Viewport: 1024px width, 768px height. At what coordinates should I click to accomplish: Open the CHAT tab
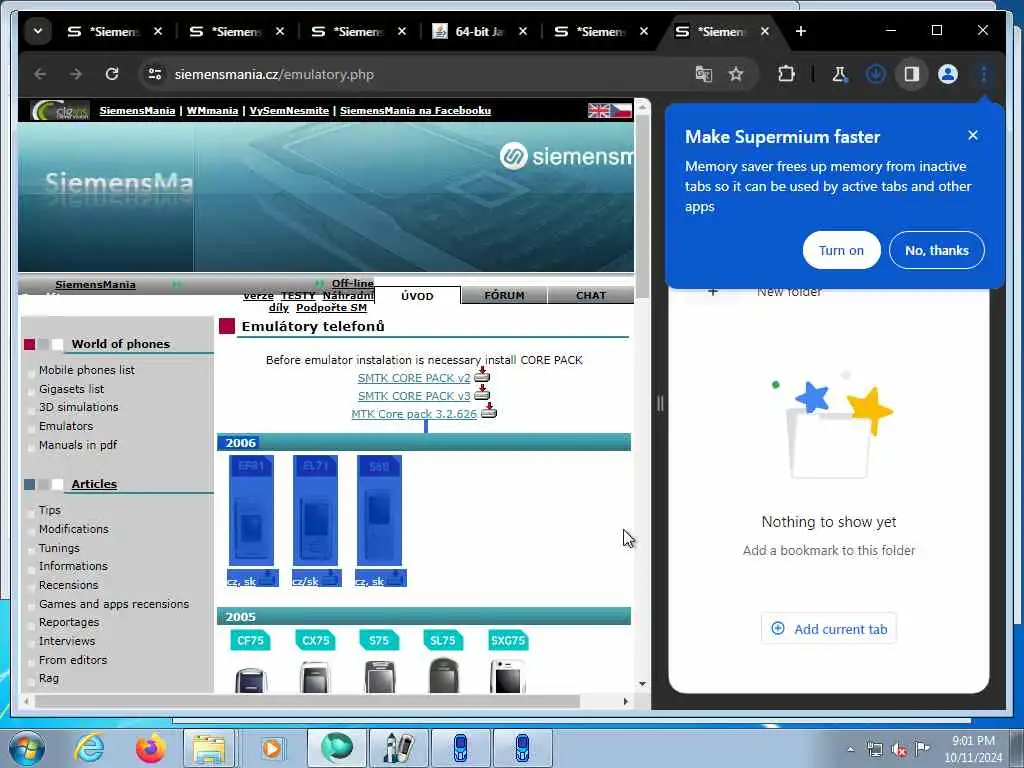point(591,295)
